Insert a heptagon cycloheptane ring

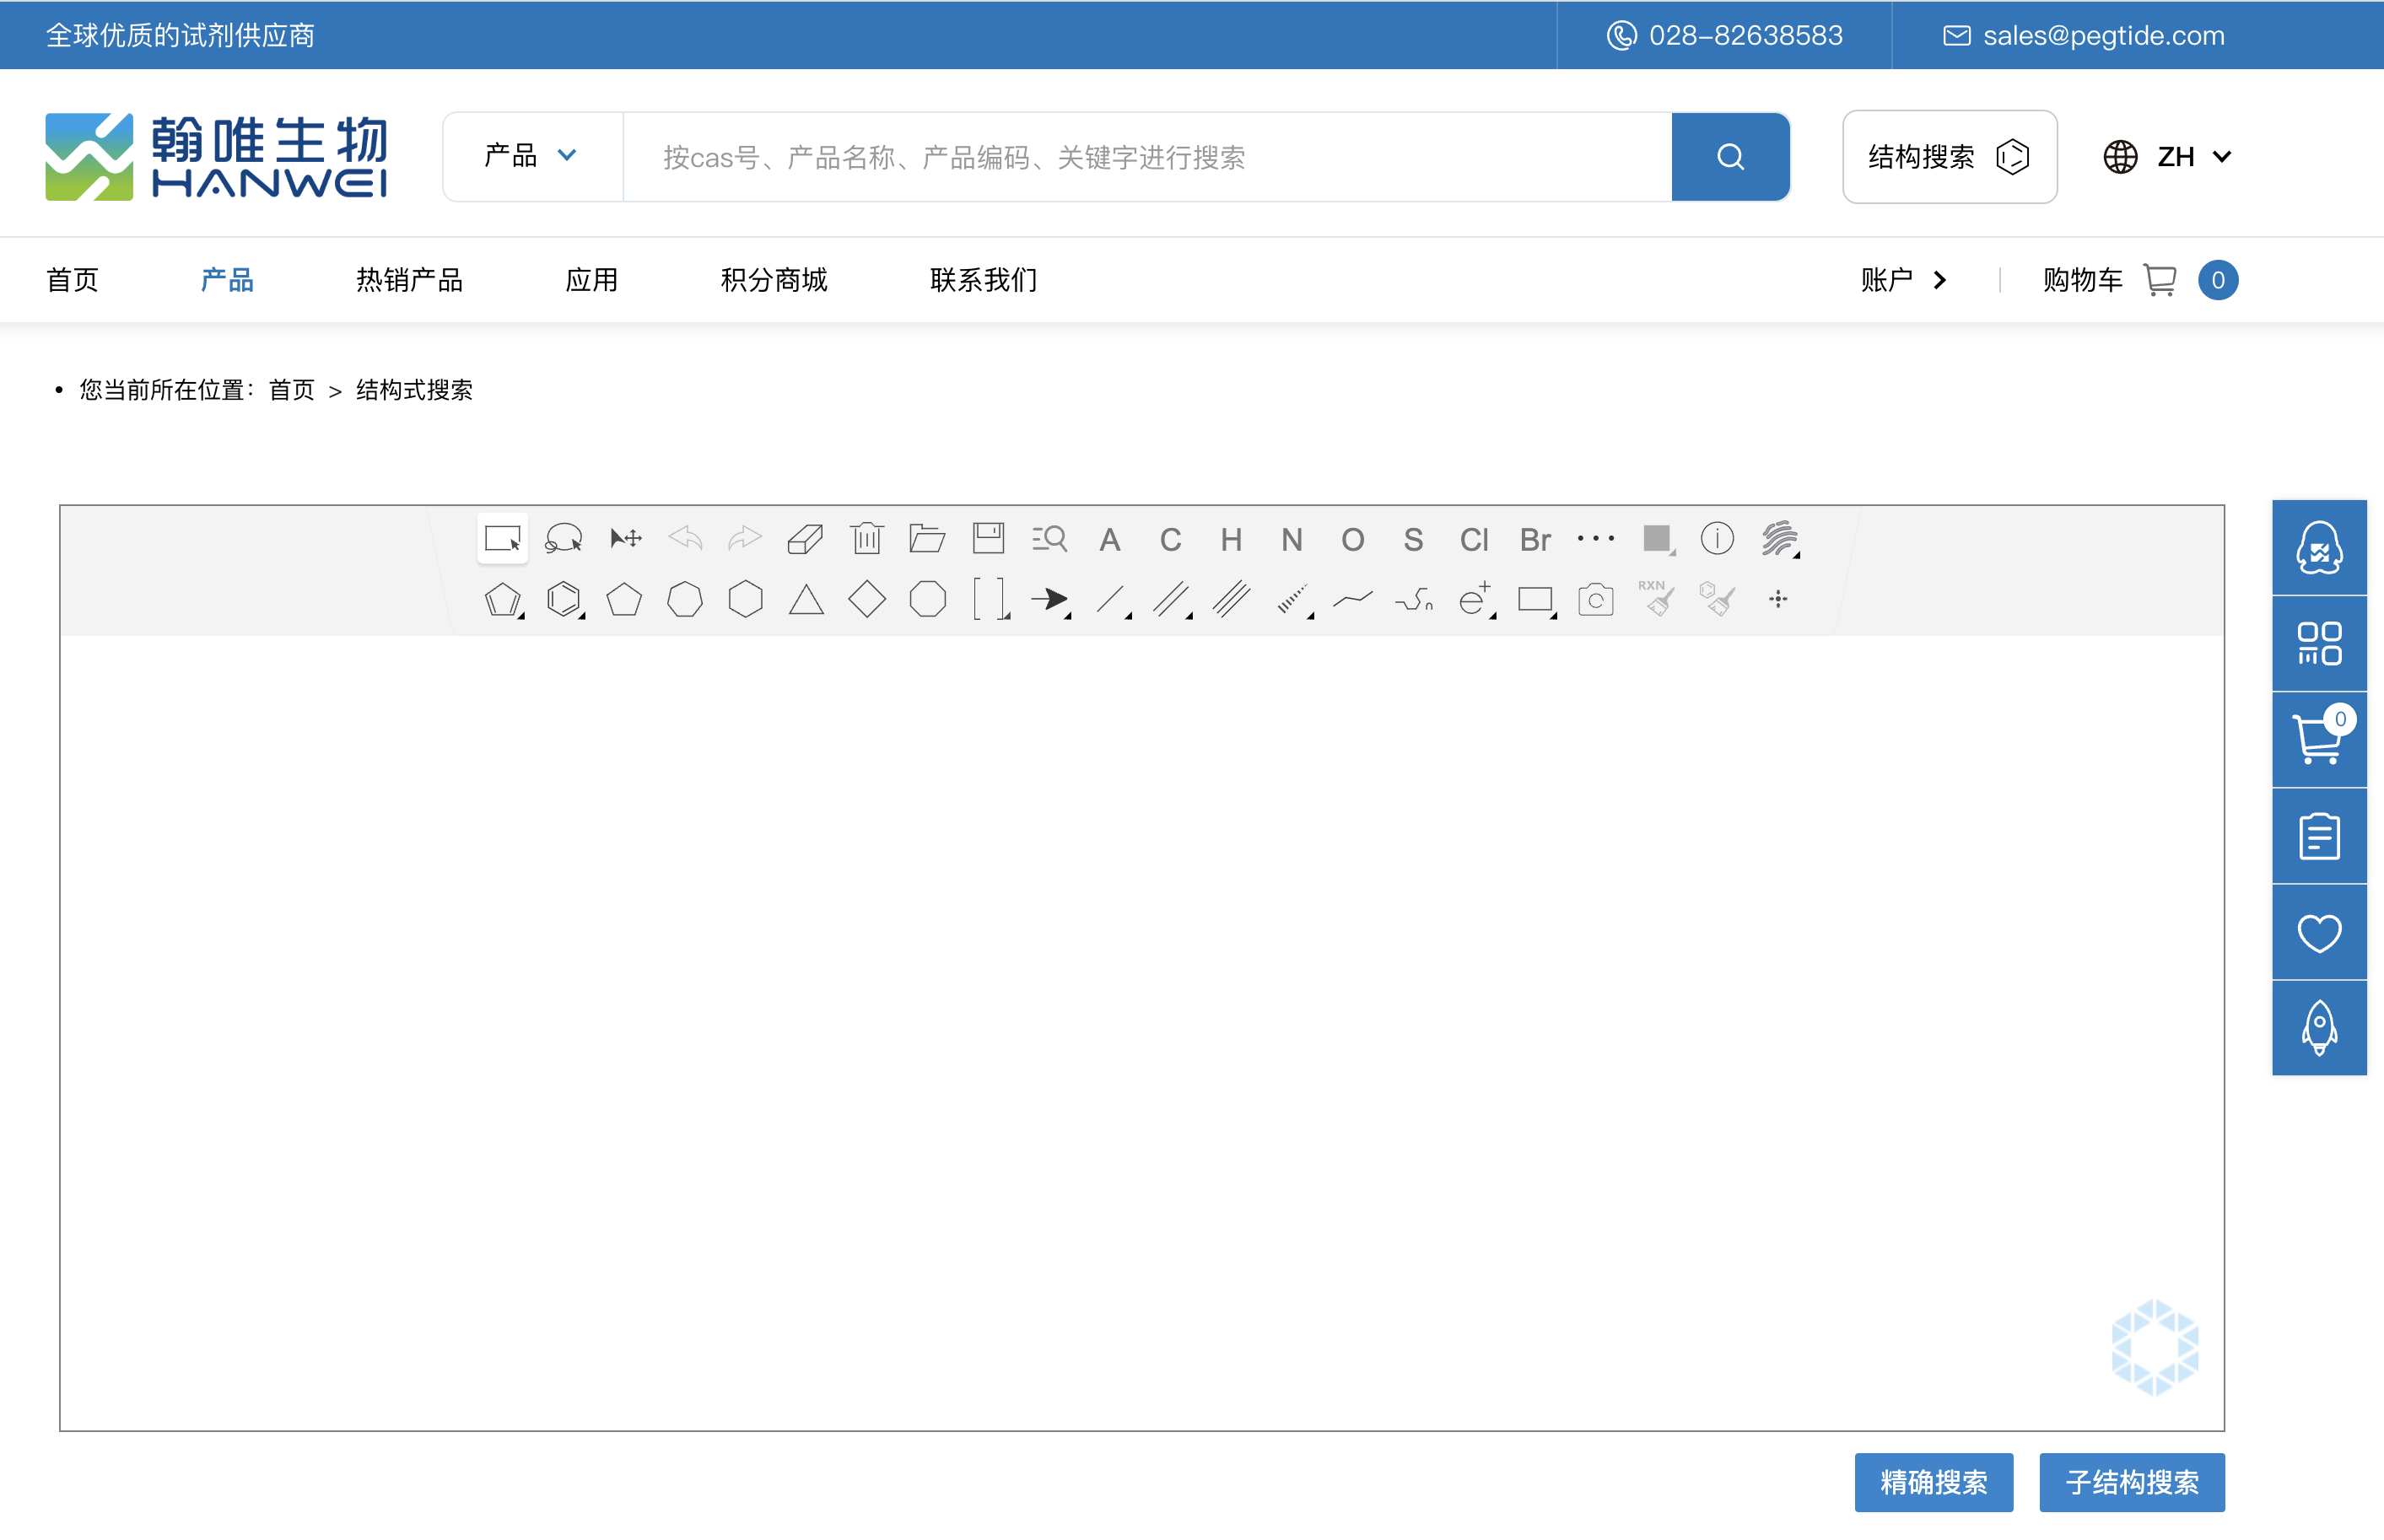pyautogui.click(x=685, y=600)
